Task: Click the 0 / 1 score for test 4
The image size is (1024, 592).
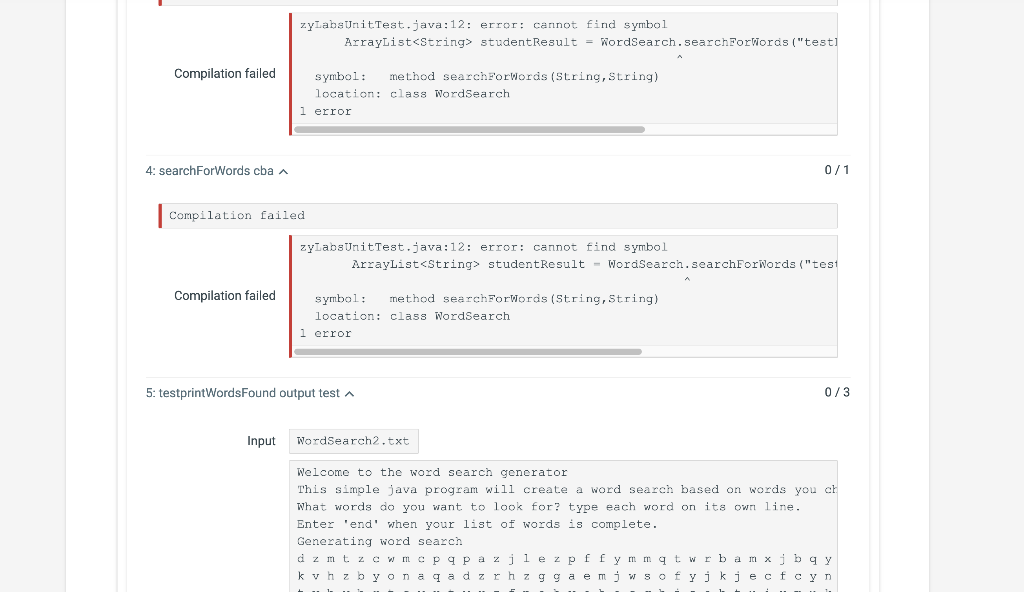Action: [x=837, y=170]
